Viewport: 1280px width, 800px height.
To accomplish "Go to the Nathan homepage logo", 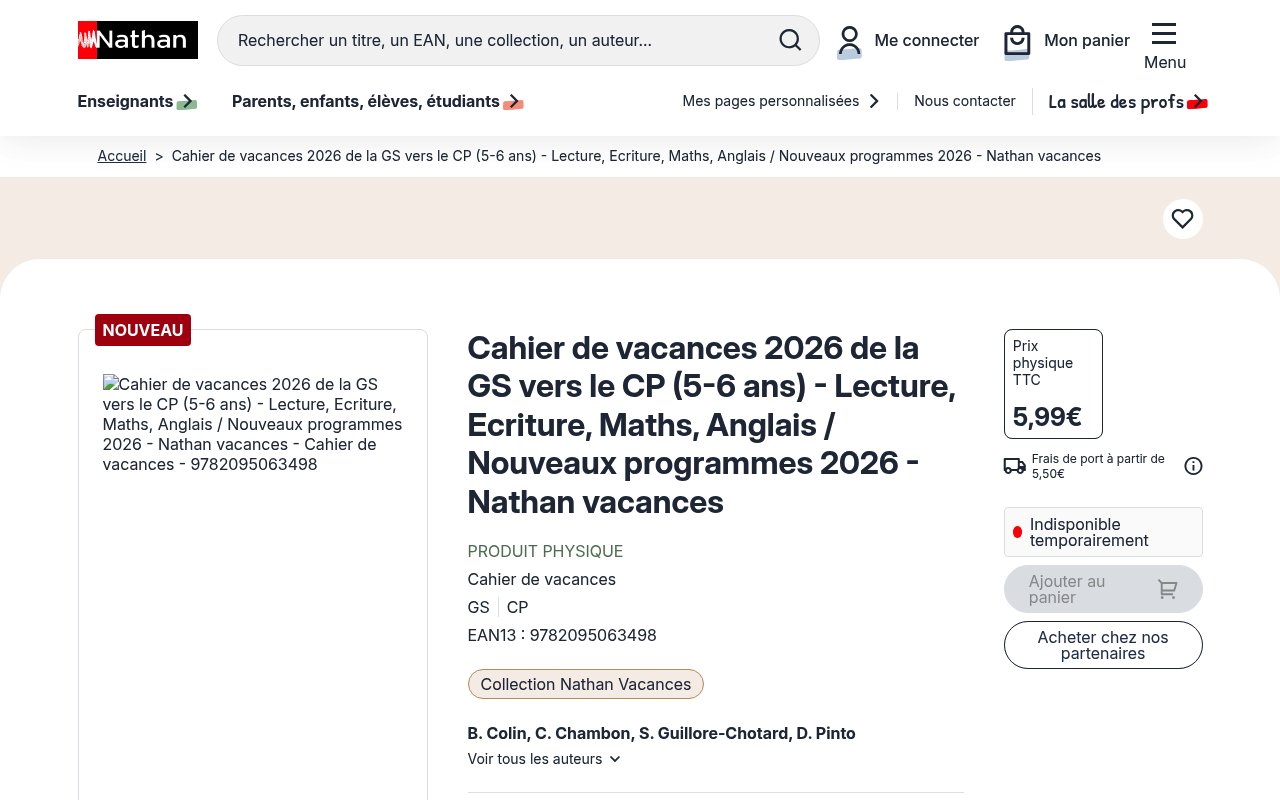I will click(138, 40).
